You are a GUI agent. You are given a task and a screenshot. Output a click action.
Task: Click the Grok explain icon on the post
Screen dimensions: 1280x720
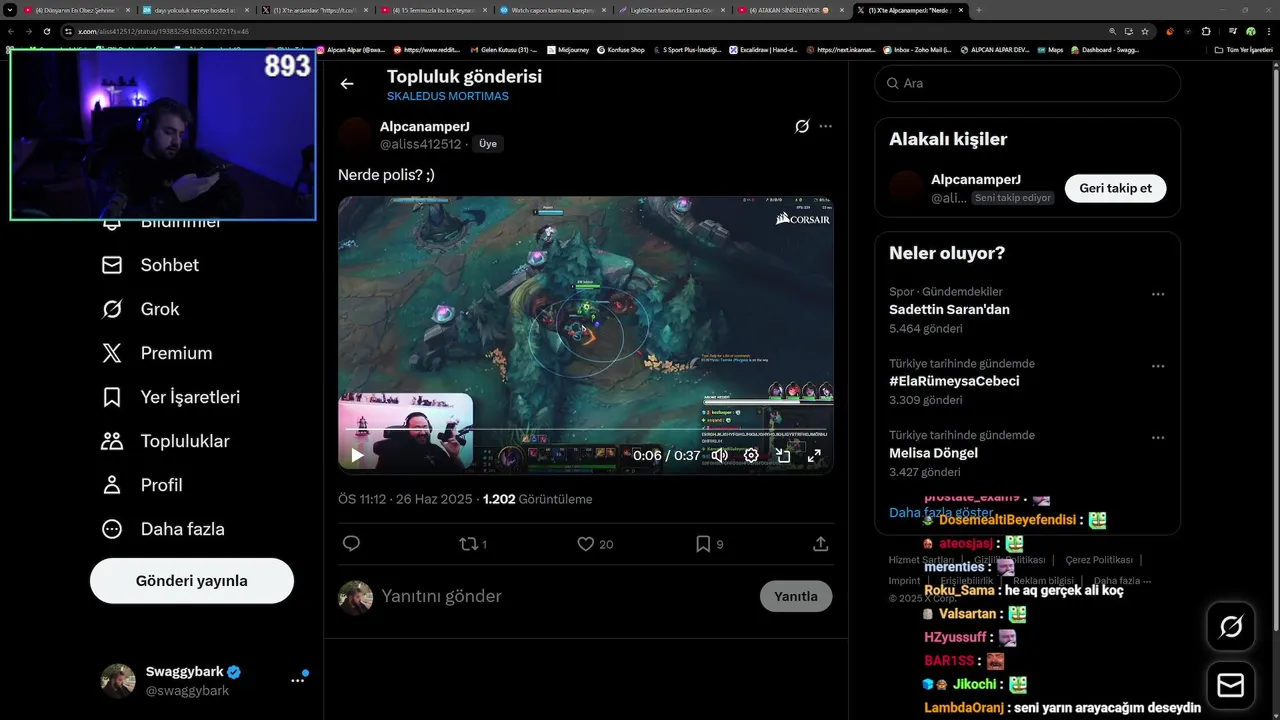801,126
